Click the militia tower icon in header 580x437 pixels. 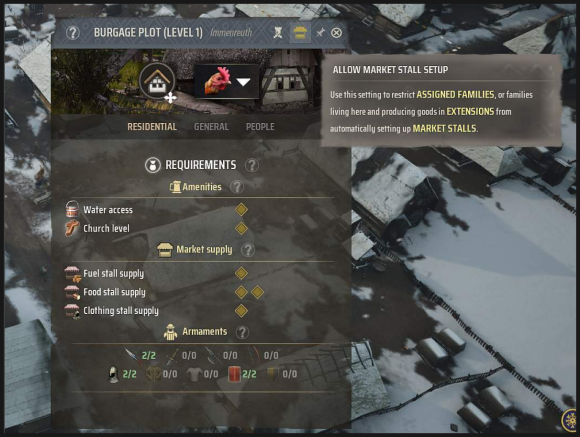tap(278, 33)
